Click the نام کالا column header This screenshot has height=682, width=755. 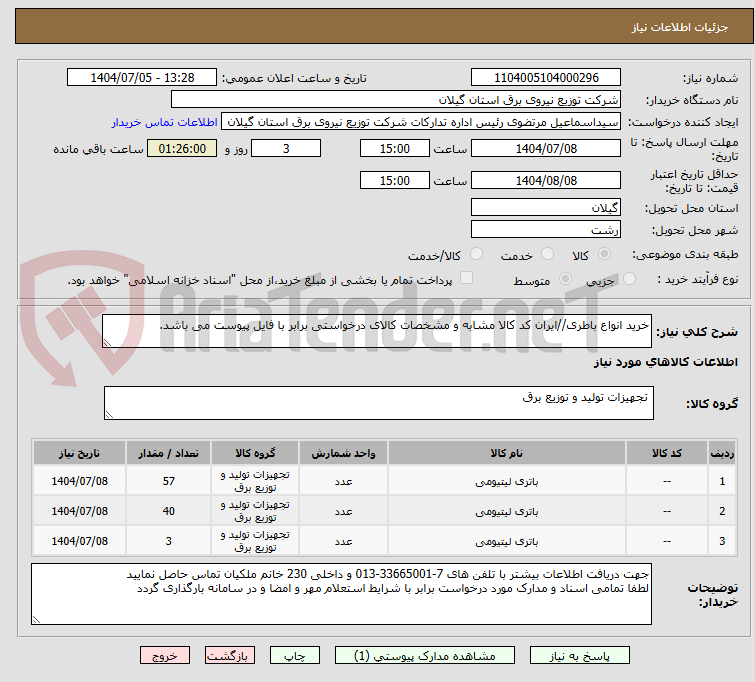[497, 453]
